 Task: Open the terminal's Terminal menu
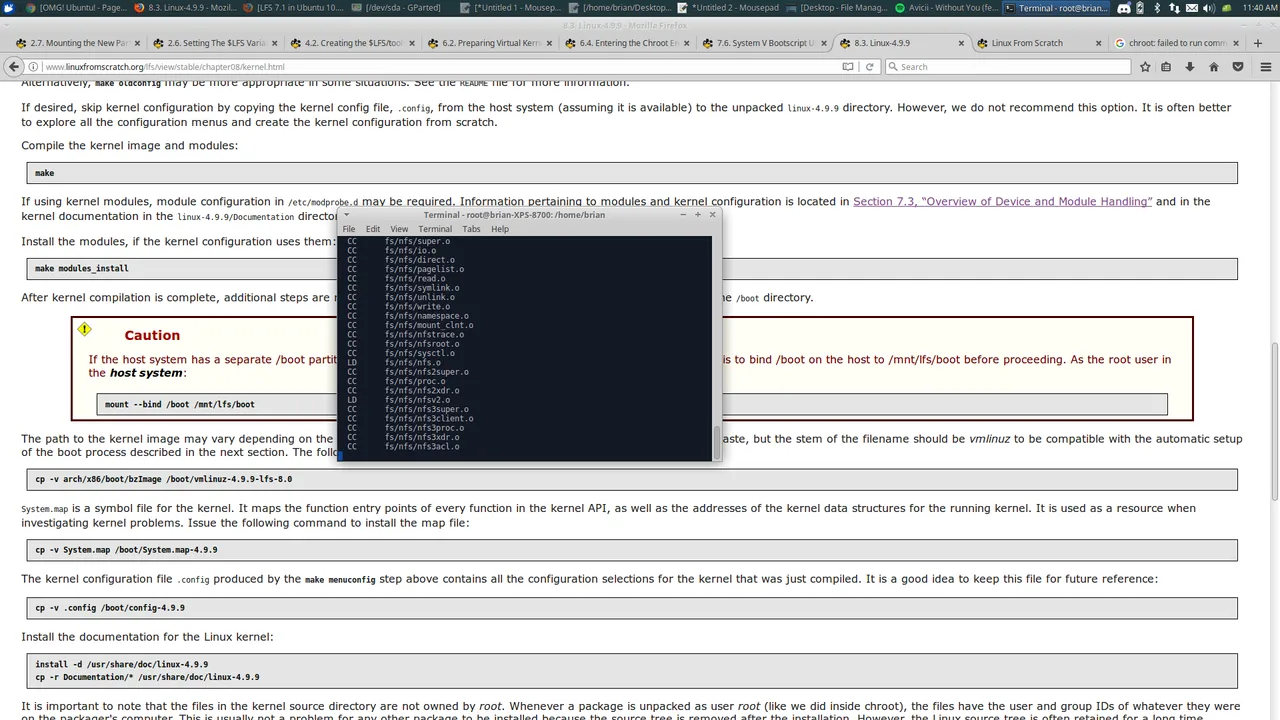435,229
